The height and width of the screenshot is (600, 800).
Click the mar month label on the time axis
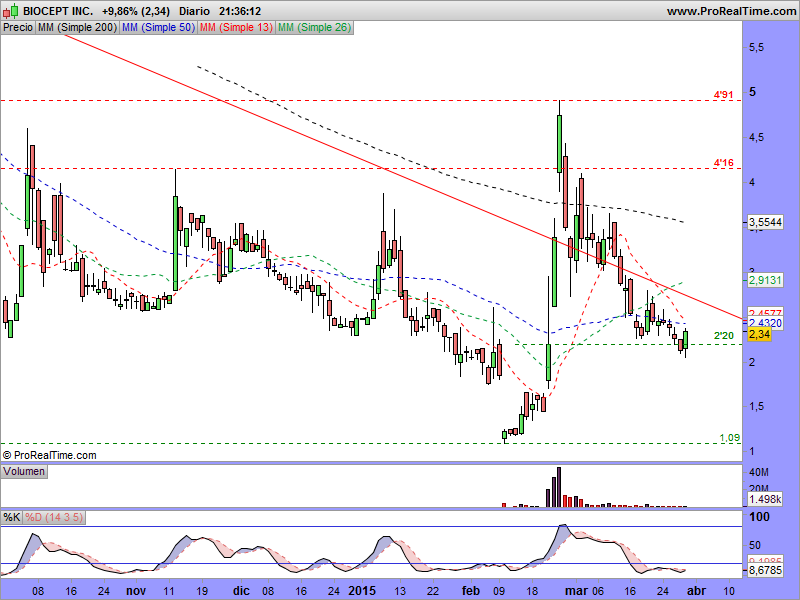[x=577, y=591]
